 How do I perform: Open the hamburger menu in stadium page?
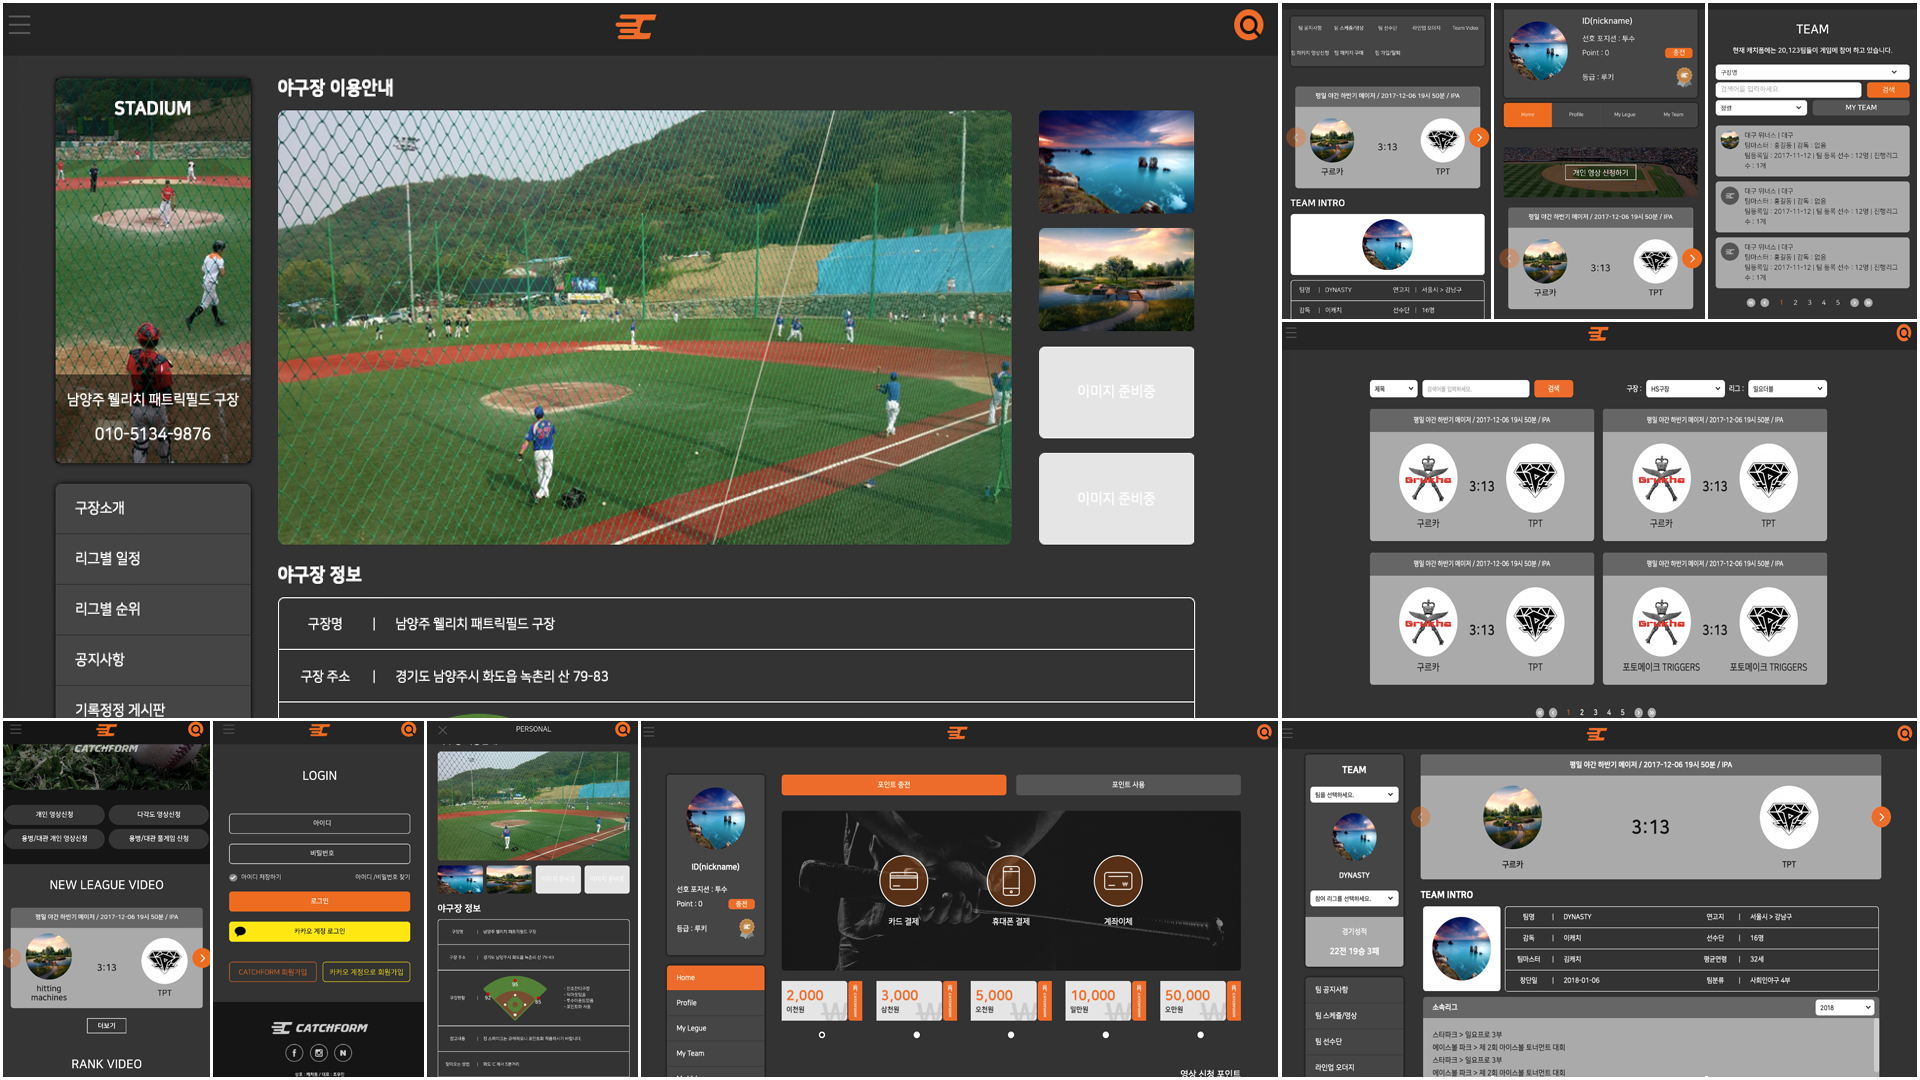pos(20,25)
